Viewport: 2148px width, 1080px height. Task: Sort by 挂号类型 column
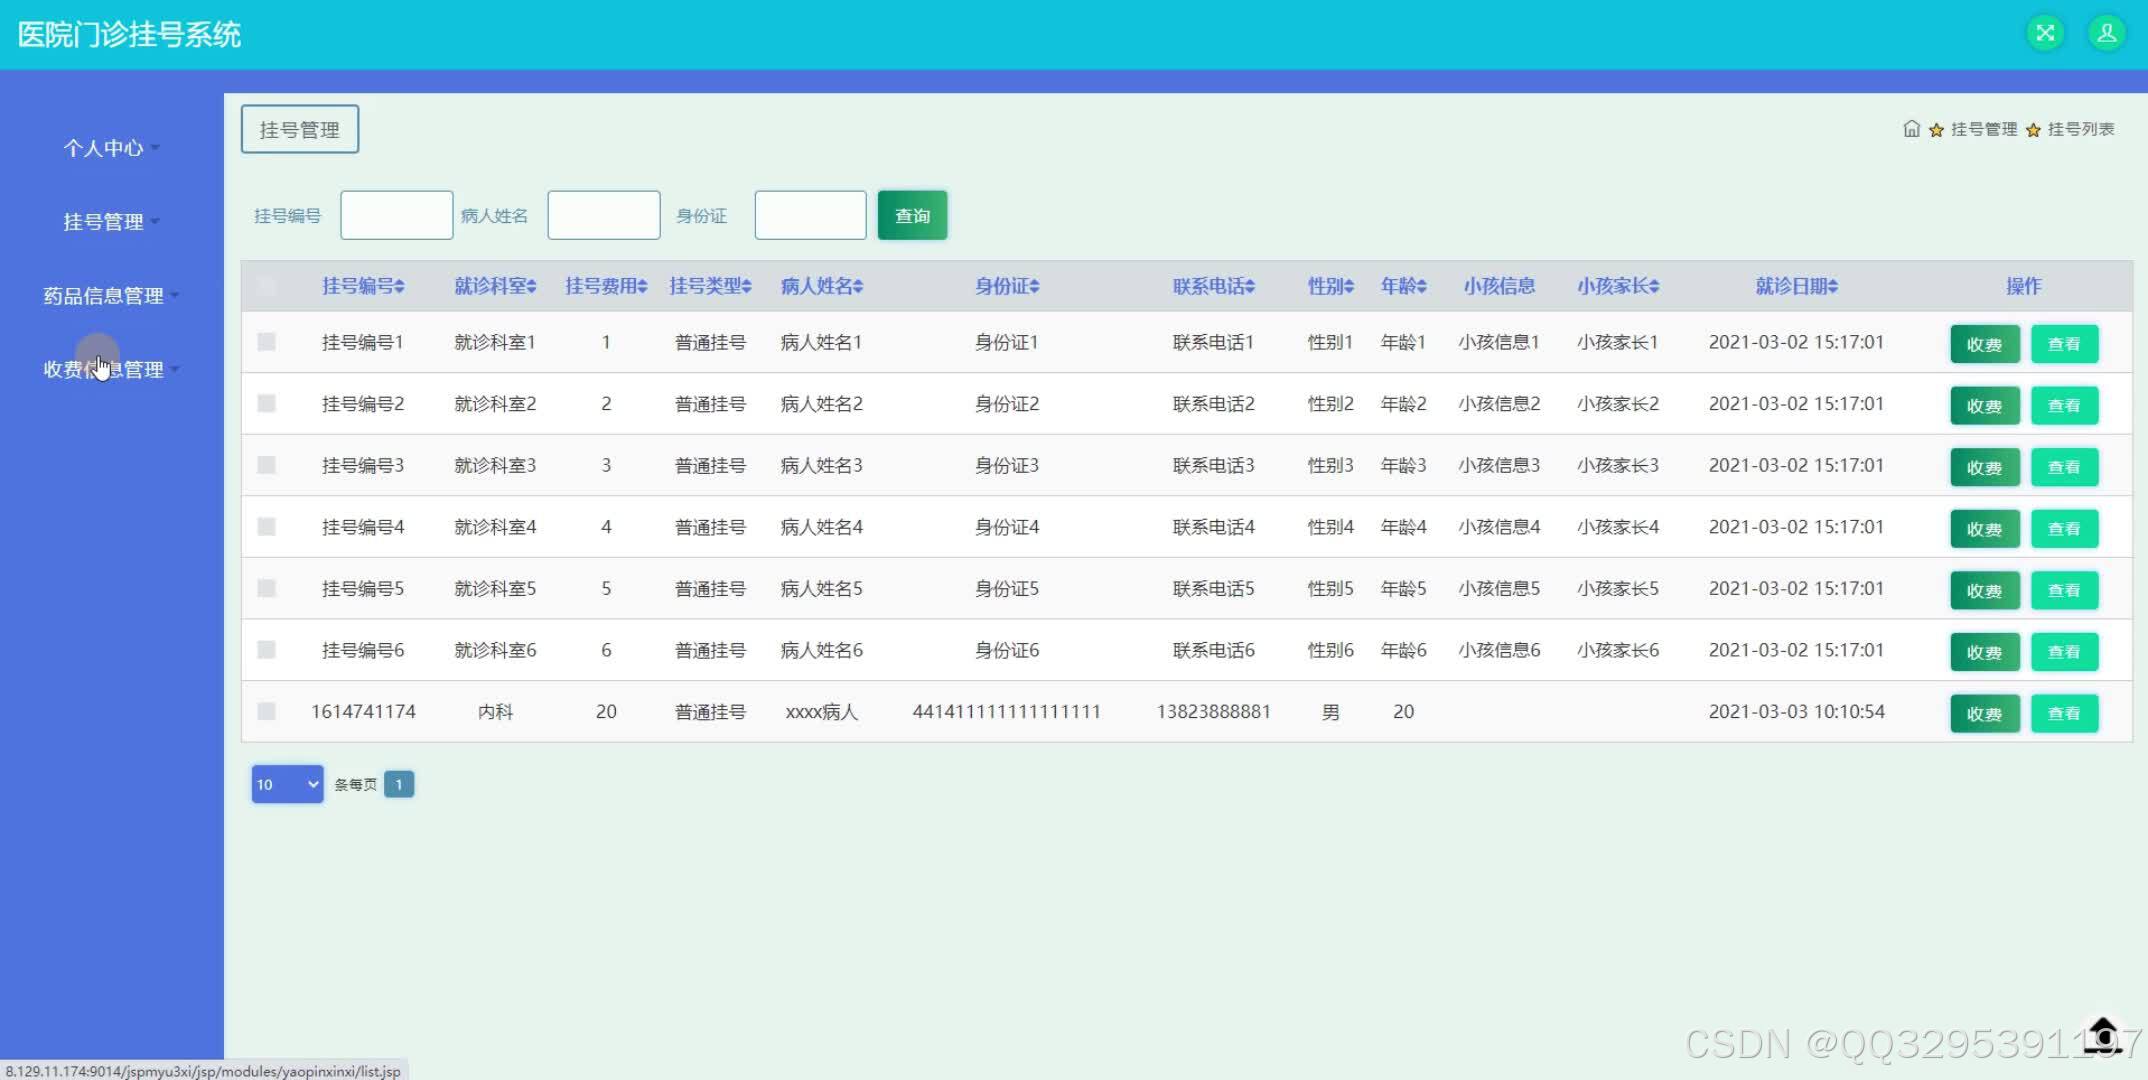click(x=710, y=286)
